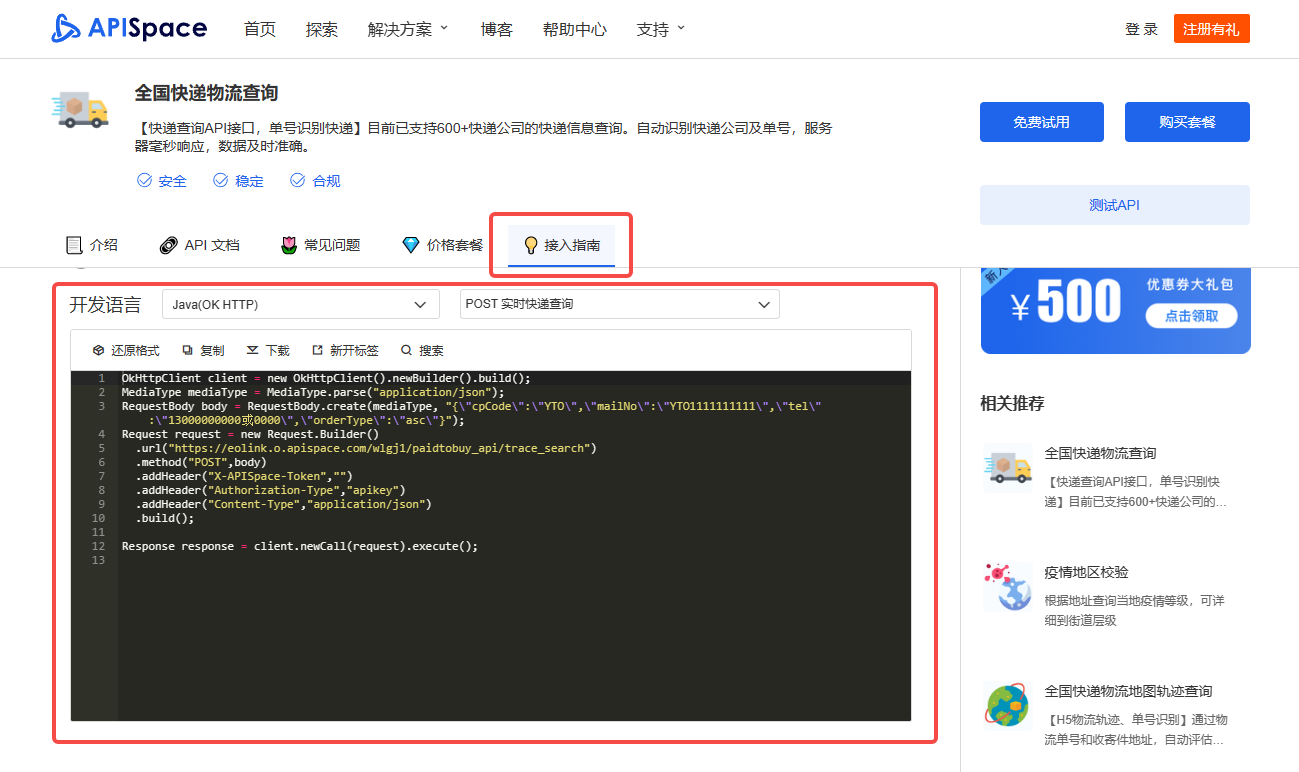Click the 稳定 checkmark icon
This screenshot has width=1299, height=772.
pos(221,181)
